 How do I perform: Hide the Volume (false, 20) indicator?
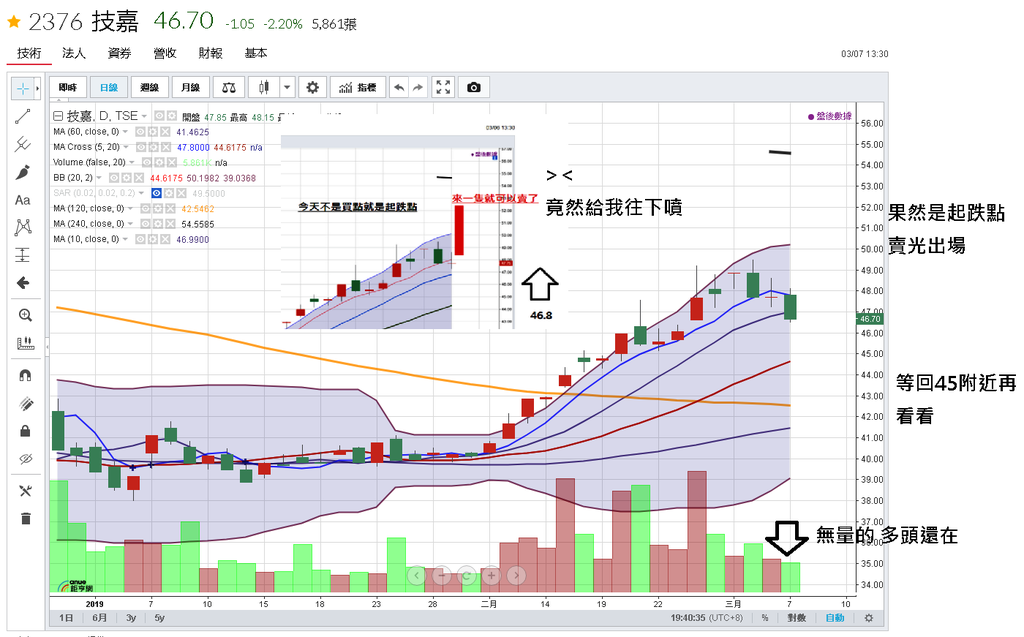pos(146,162)
